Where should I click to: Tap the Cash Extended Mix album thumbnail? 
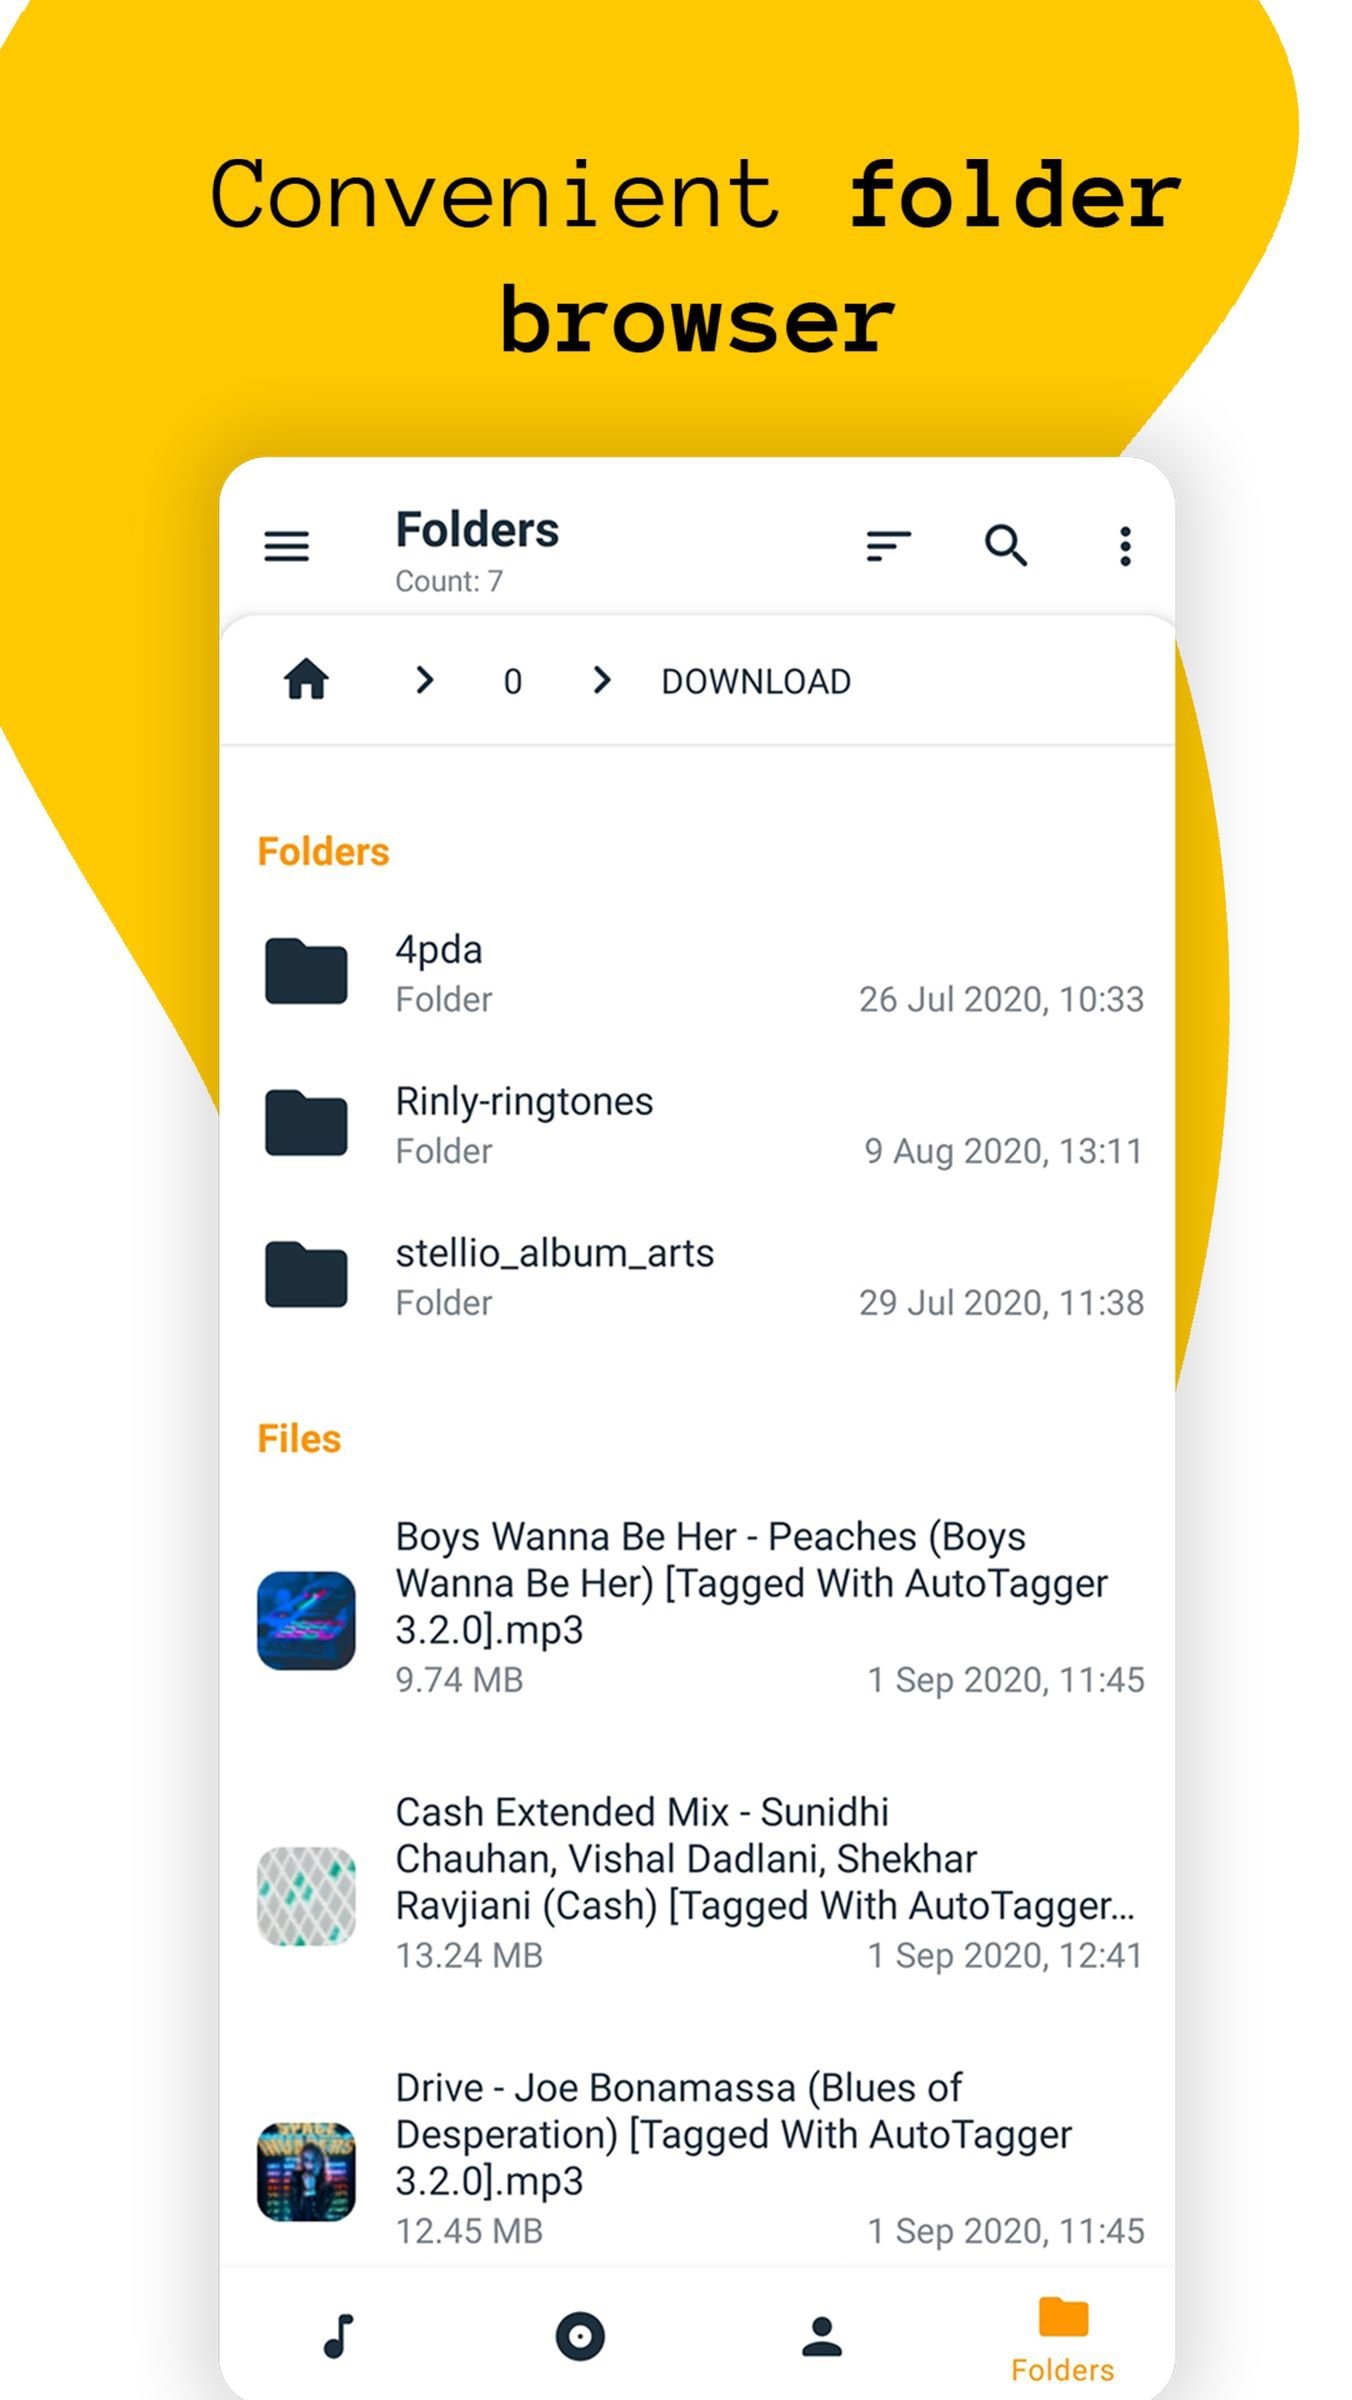[306, 1896]
